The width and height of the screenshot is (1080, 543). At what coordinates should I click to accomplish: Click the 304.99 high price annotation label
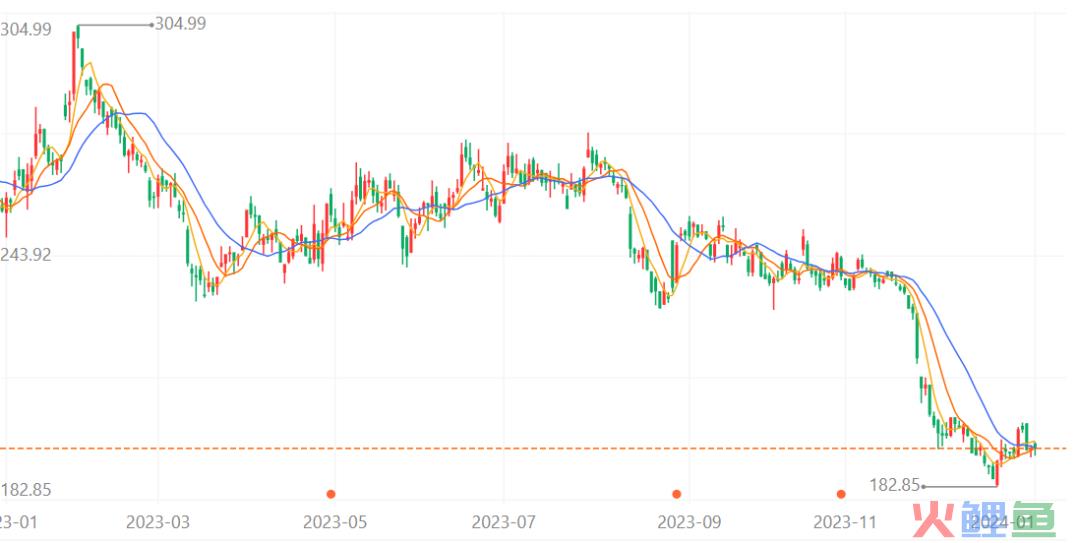coord(181,23)
